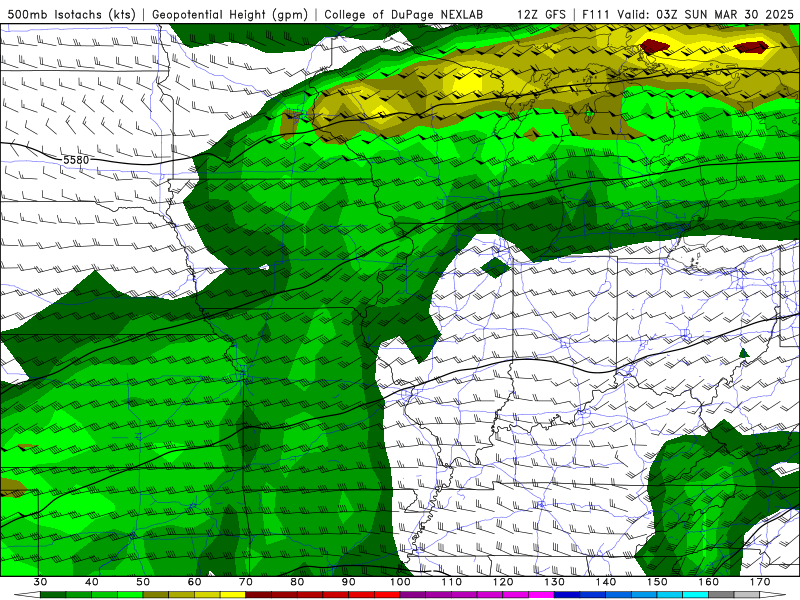Image resolution: width=800 pixels, height=600 pixels.
Task: Click the maroon 70-75 kt swatch
Action: [x=259, y=594]
